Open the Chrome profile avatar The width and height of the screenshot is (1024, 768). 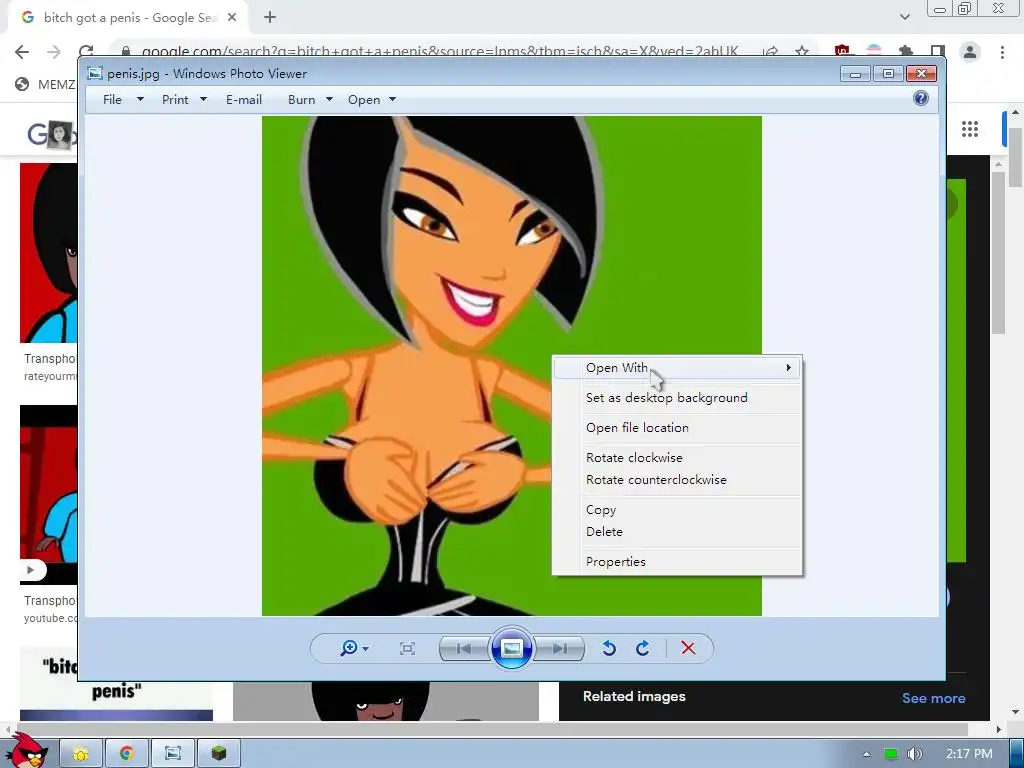(970, 52)
